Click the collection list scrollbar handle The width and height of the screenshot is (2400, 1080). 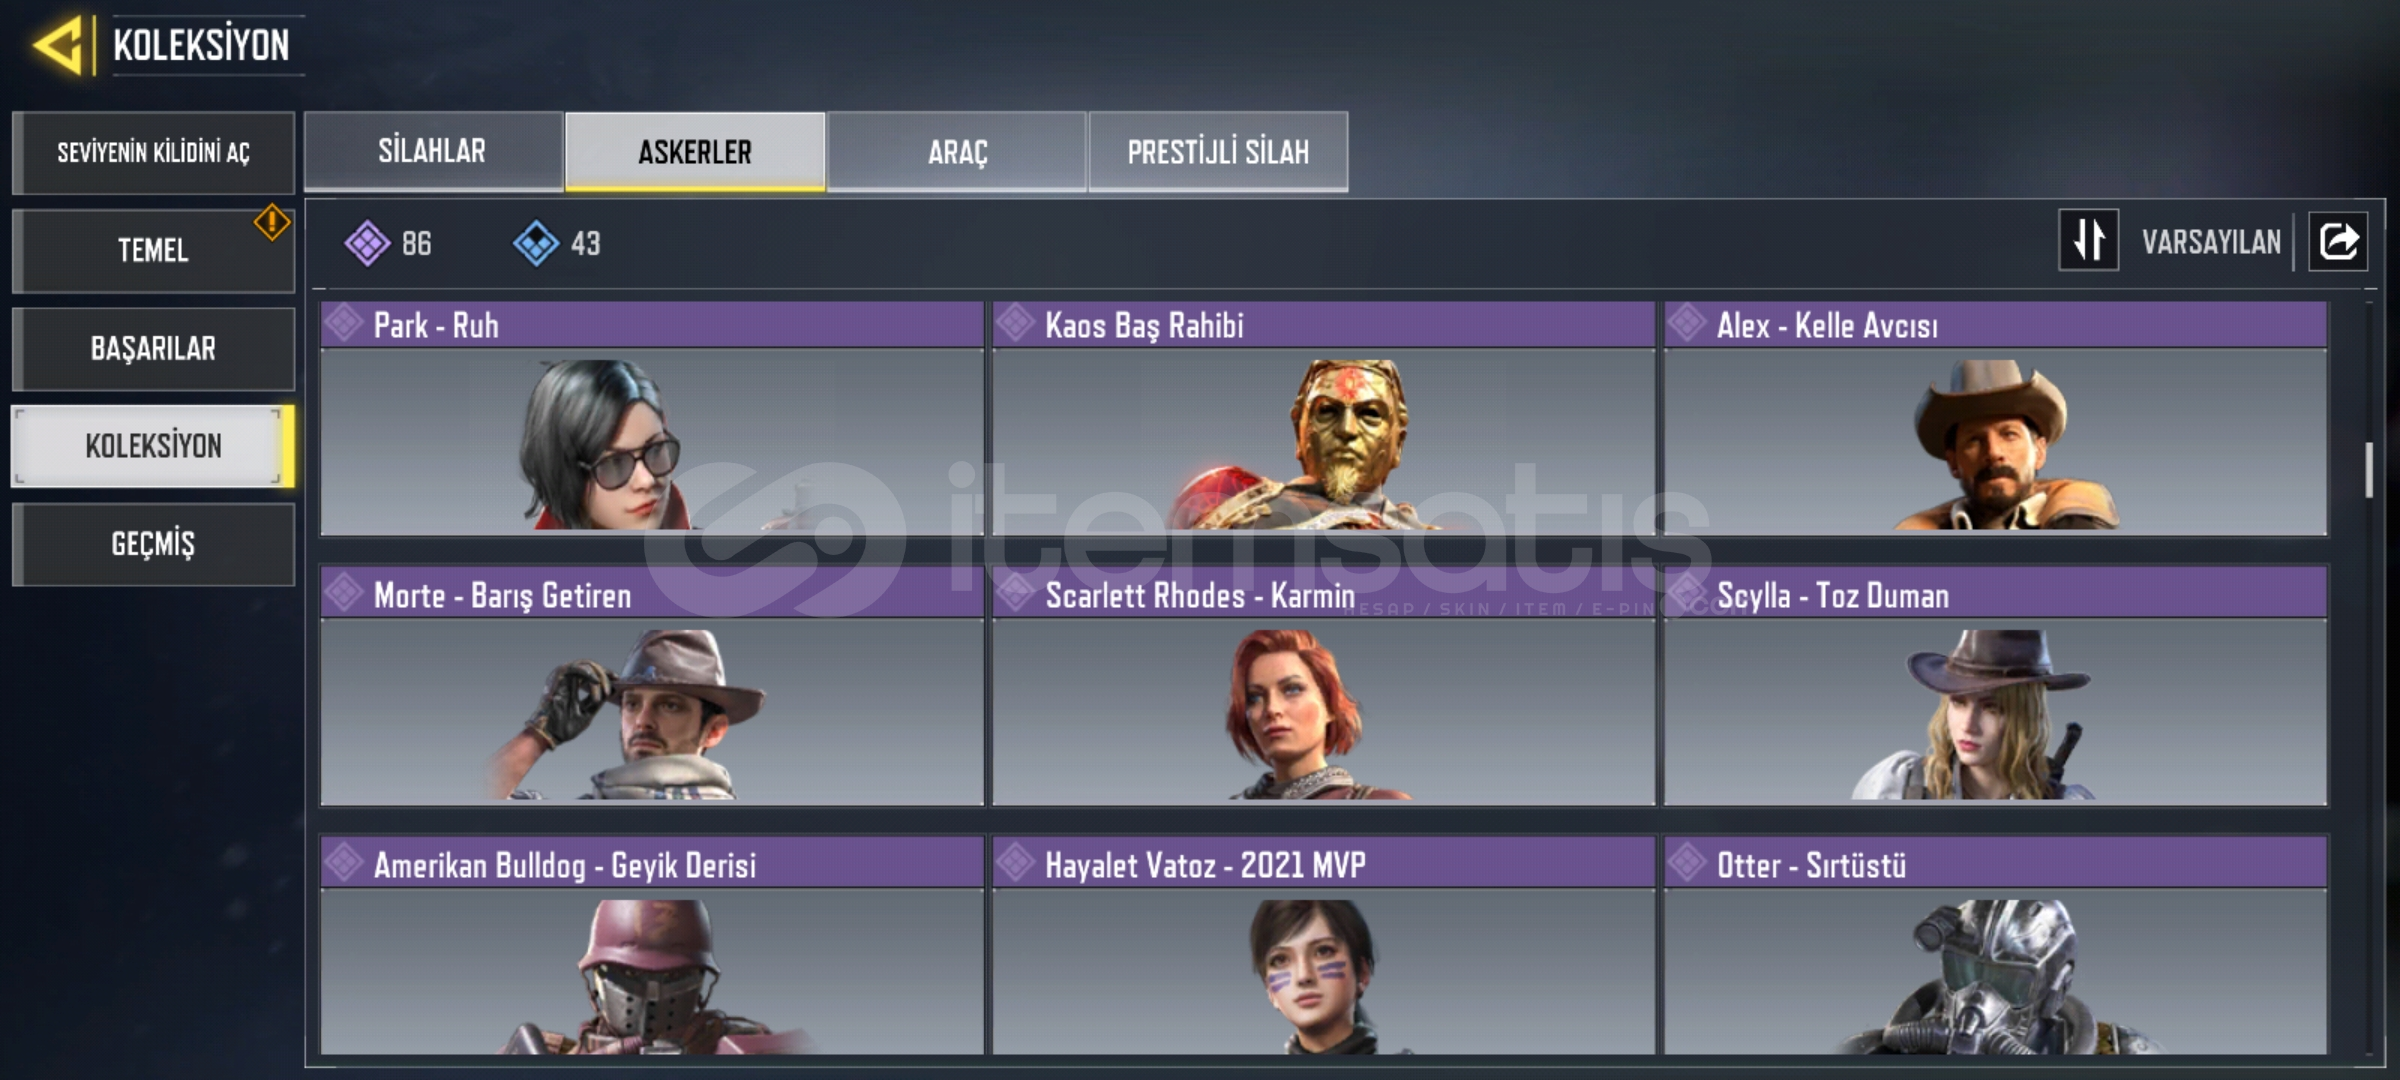2368,469
